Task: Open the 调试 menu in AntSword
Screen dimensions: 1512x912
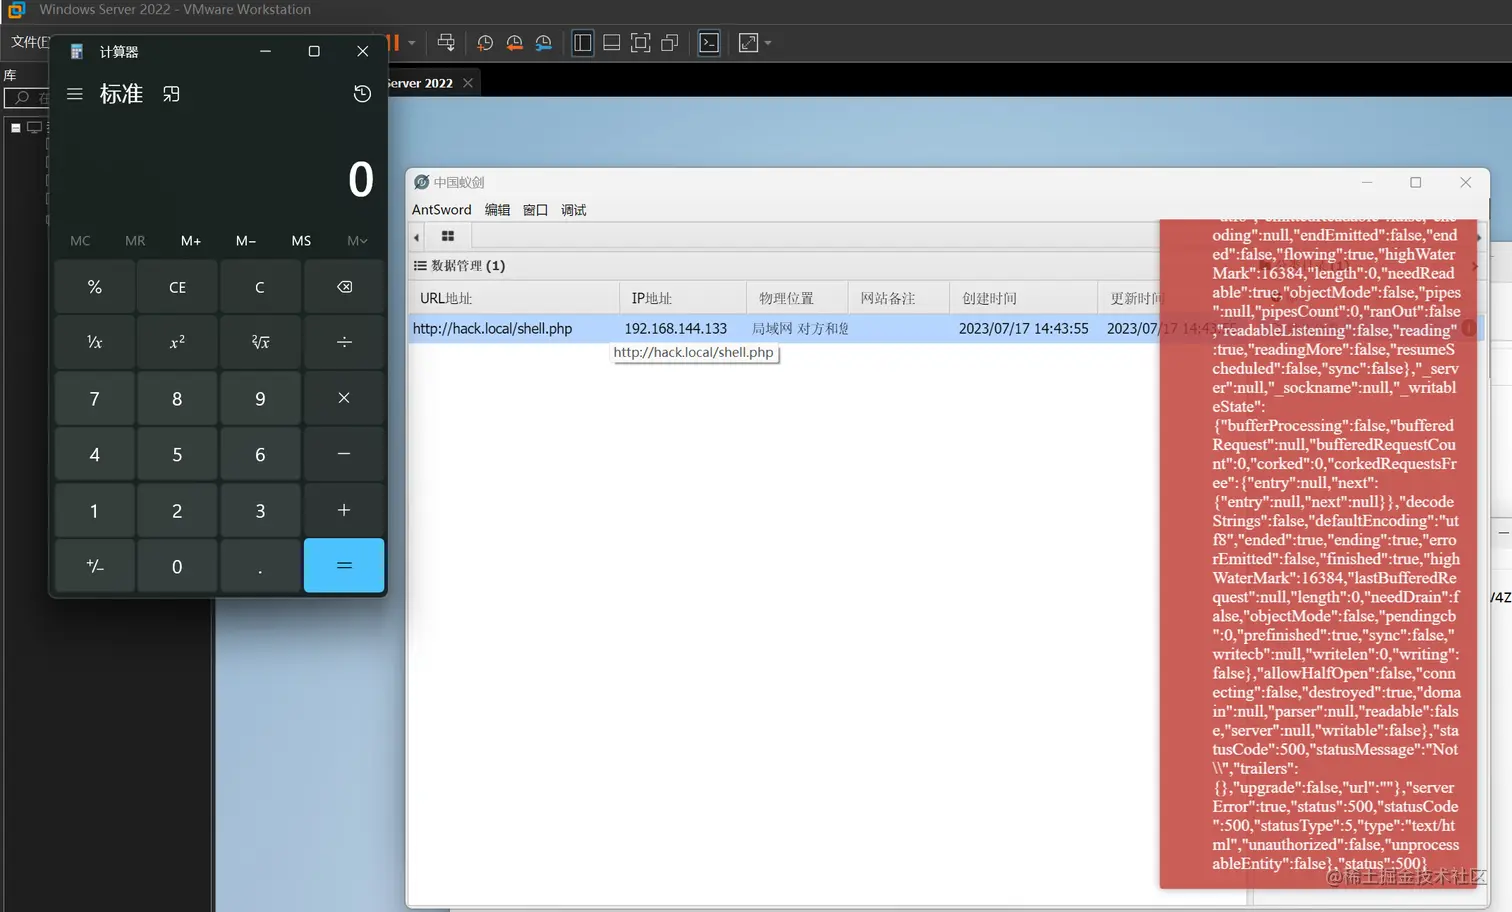Action: click(x=574, y=210)
